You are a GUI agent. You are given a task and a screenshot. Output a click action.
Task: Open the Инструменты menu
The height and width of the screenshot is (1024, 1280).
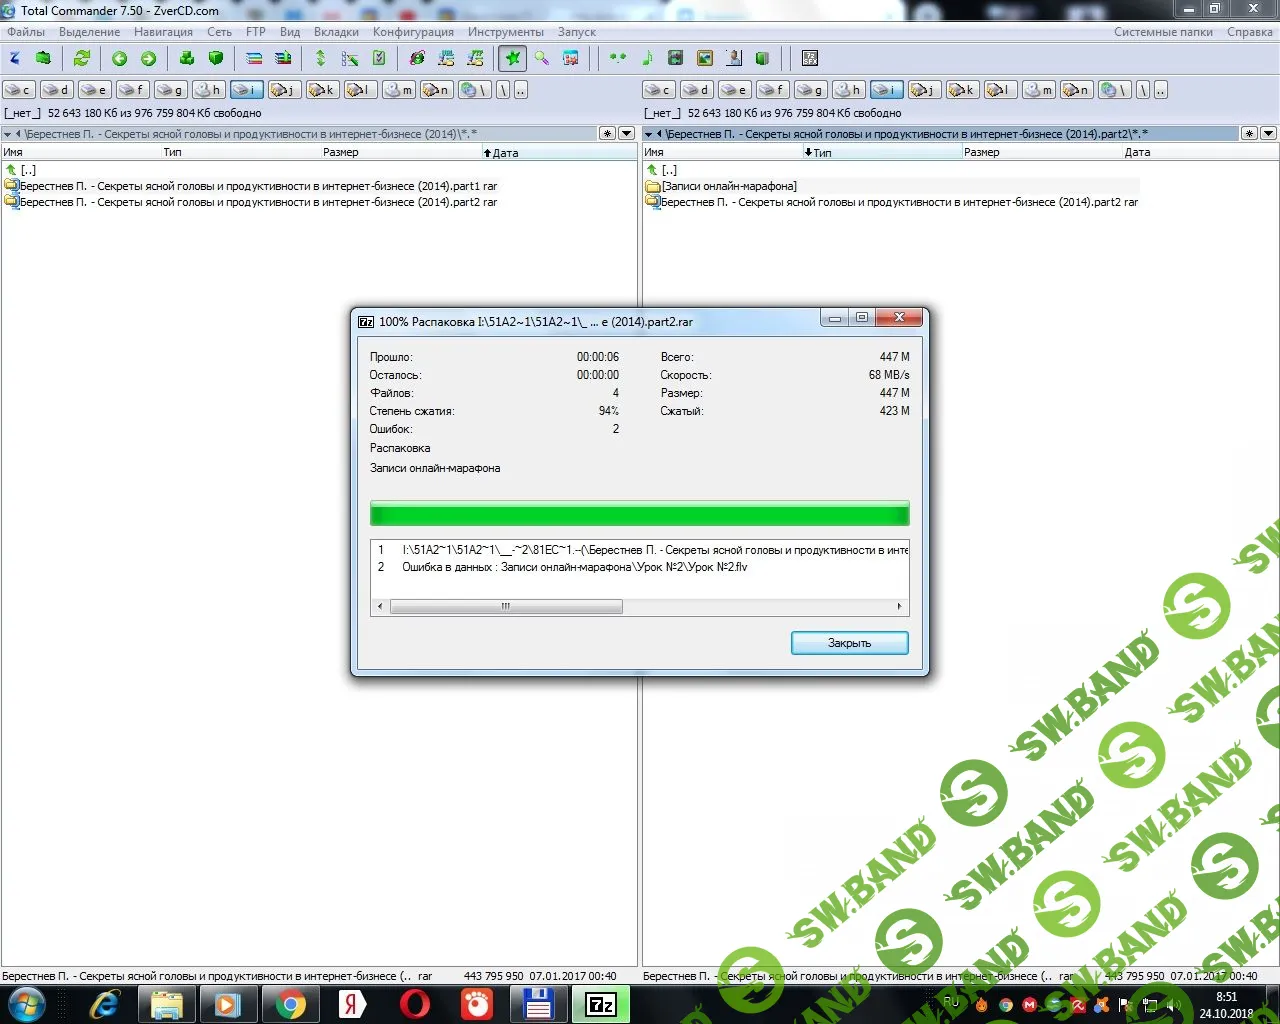pyautogui.click(x=505, y=32)
